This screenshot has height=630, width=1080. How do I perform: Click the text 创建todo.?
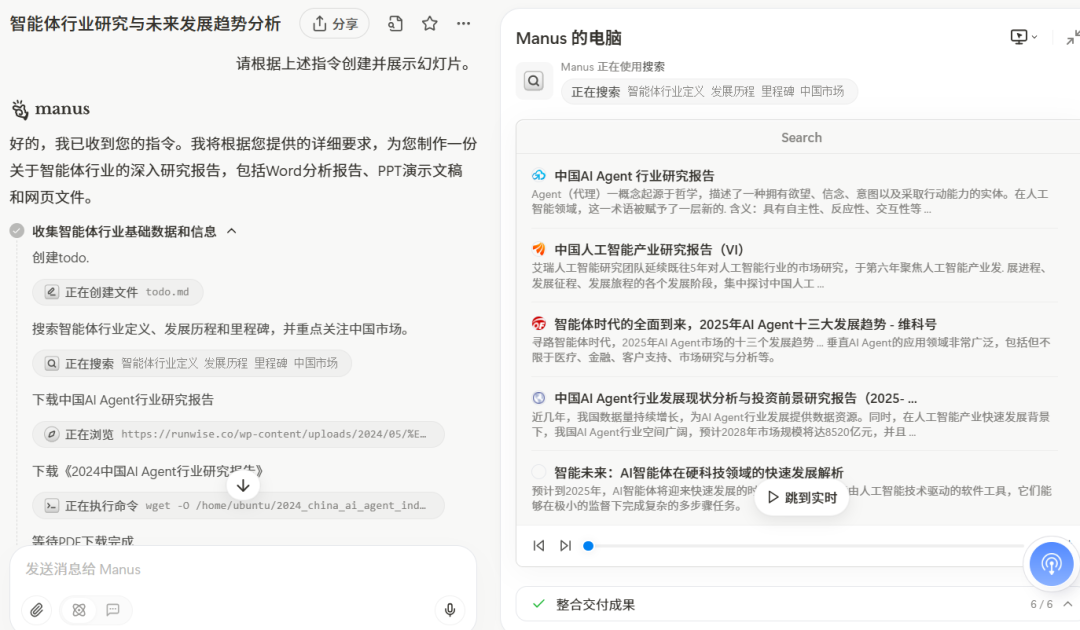coord(61,258)
